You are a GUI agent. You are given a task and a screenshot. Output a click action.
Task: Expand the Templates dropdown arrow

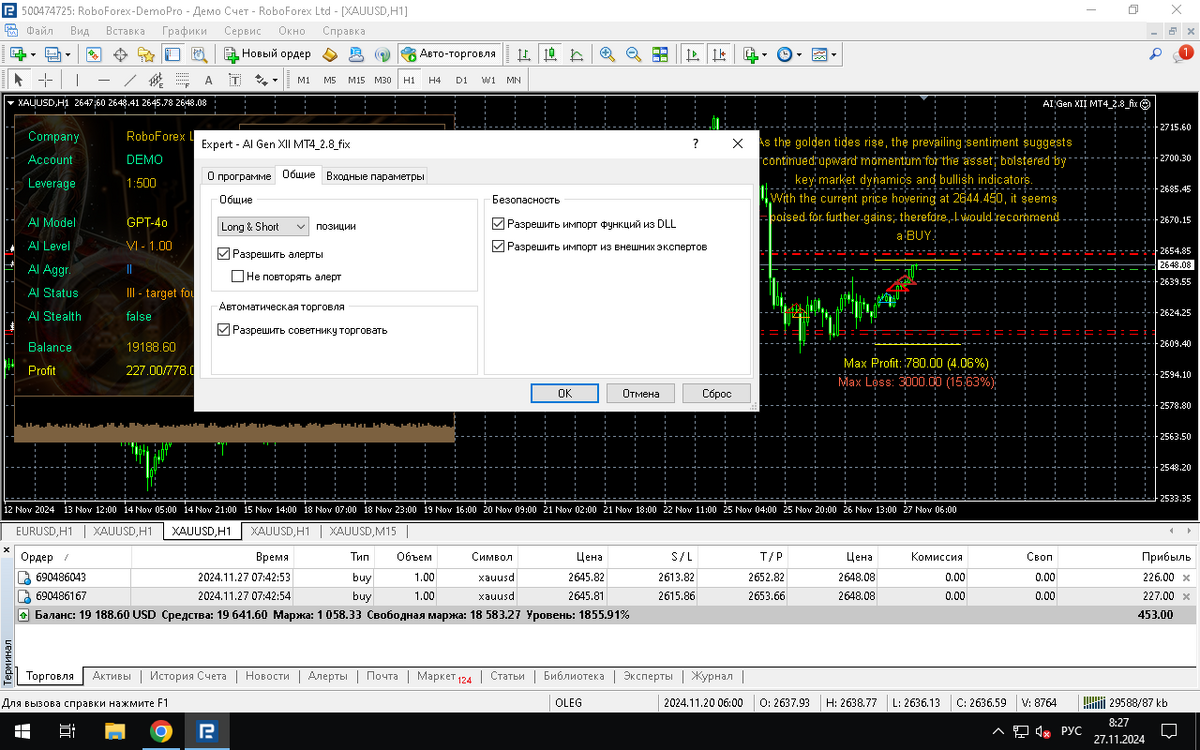(x=833, y=54)
